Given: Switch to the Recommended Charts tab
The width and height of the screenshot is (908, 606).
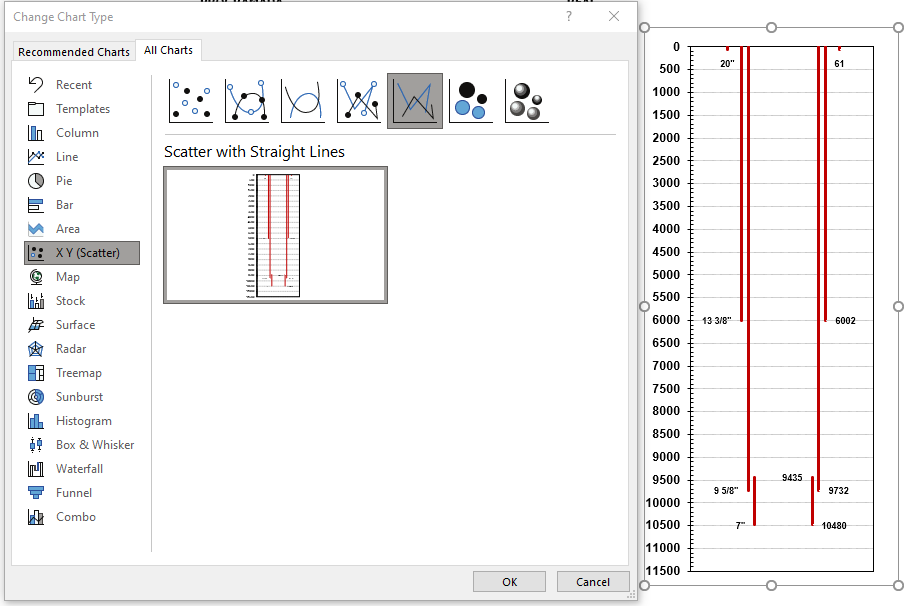Looking at the screenshot, I should coord(74,52).
